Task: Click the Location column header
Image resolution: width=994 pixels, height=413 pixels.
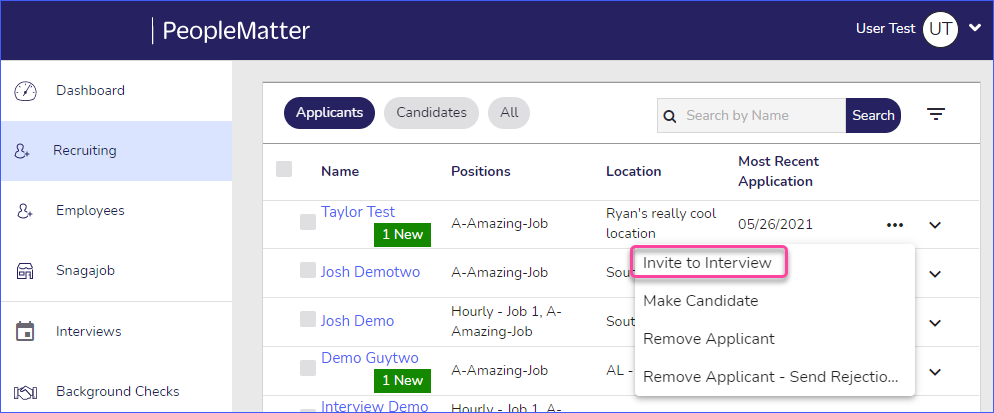Action: tap(633, 171)
